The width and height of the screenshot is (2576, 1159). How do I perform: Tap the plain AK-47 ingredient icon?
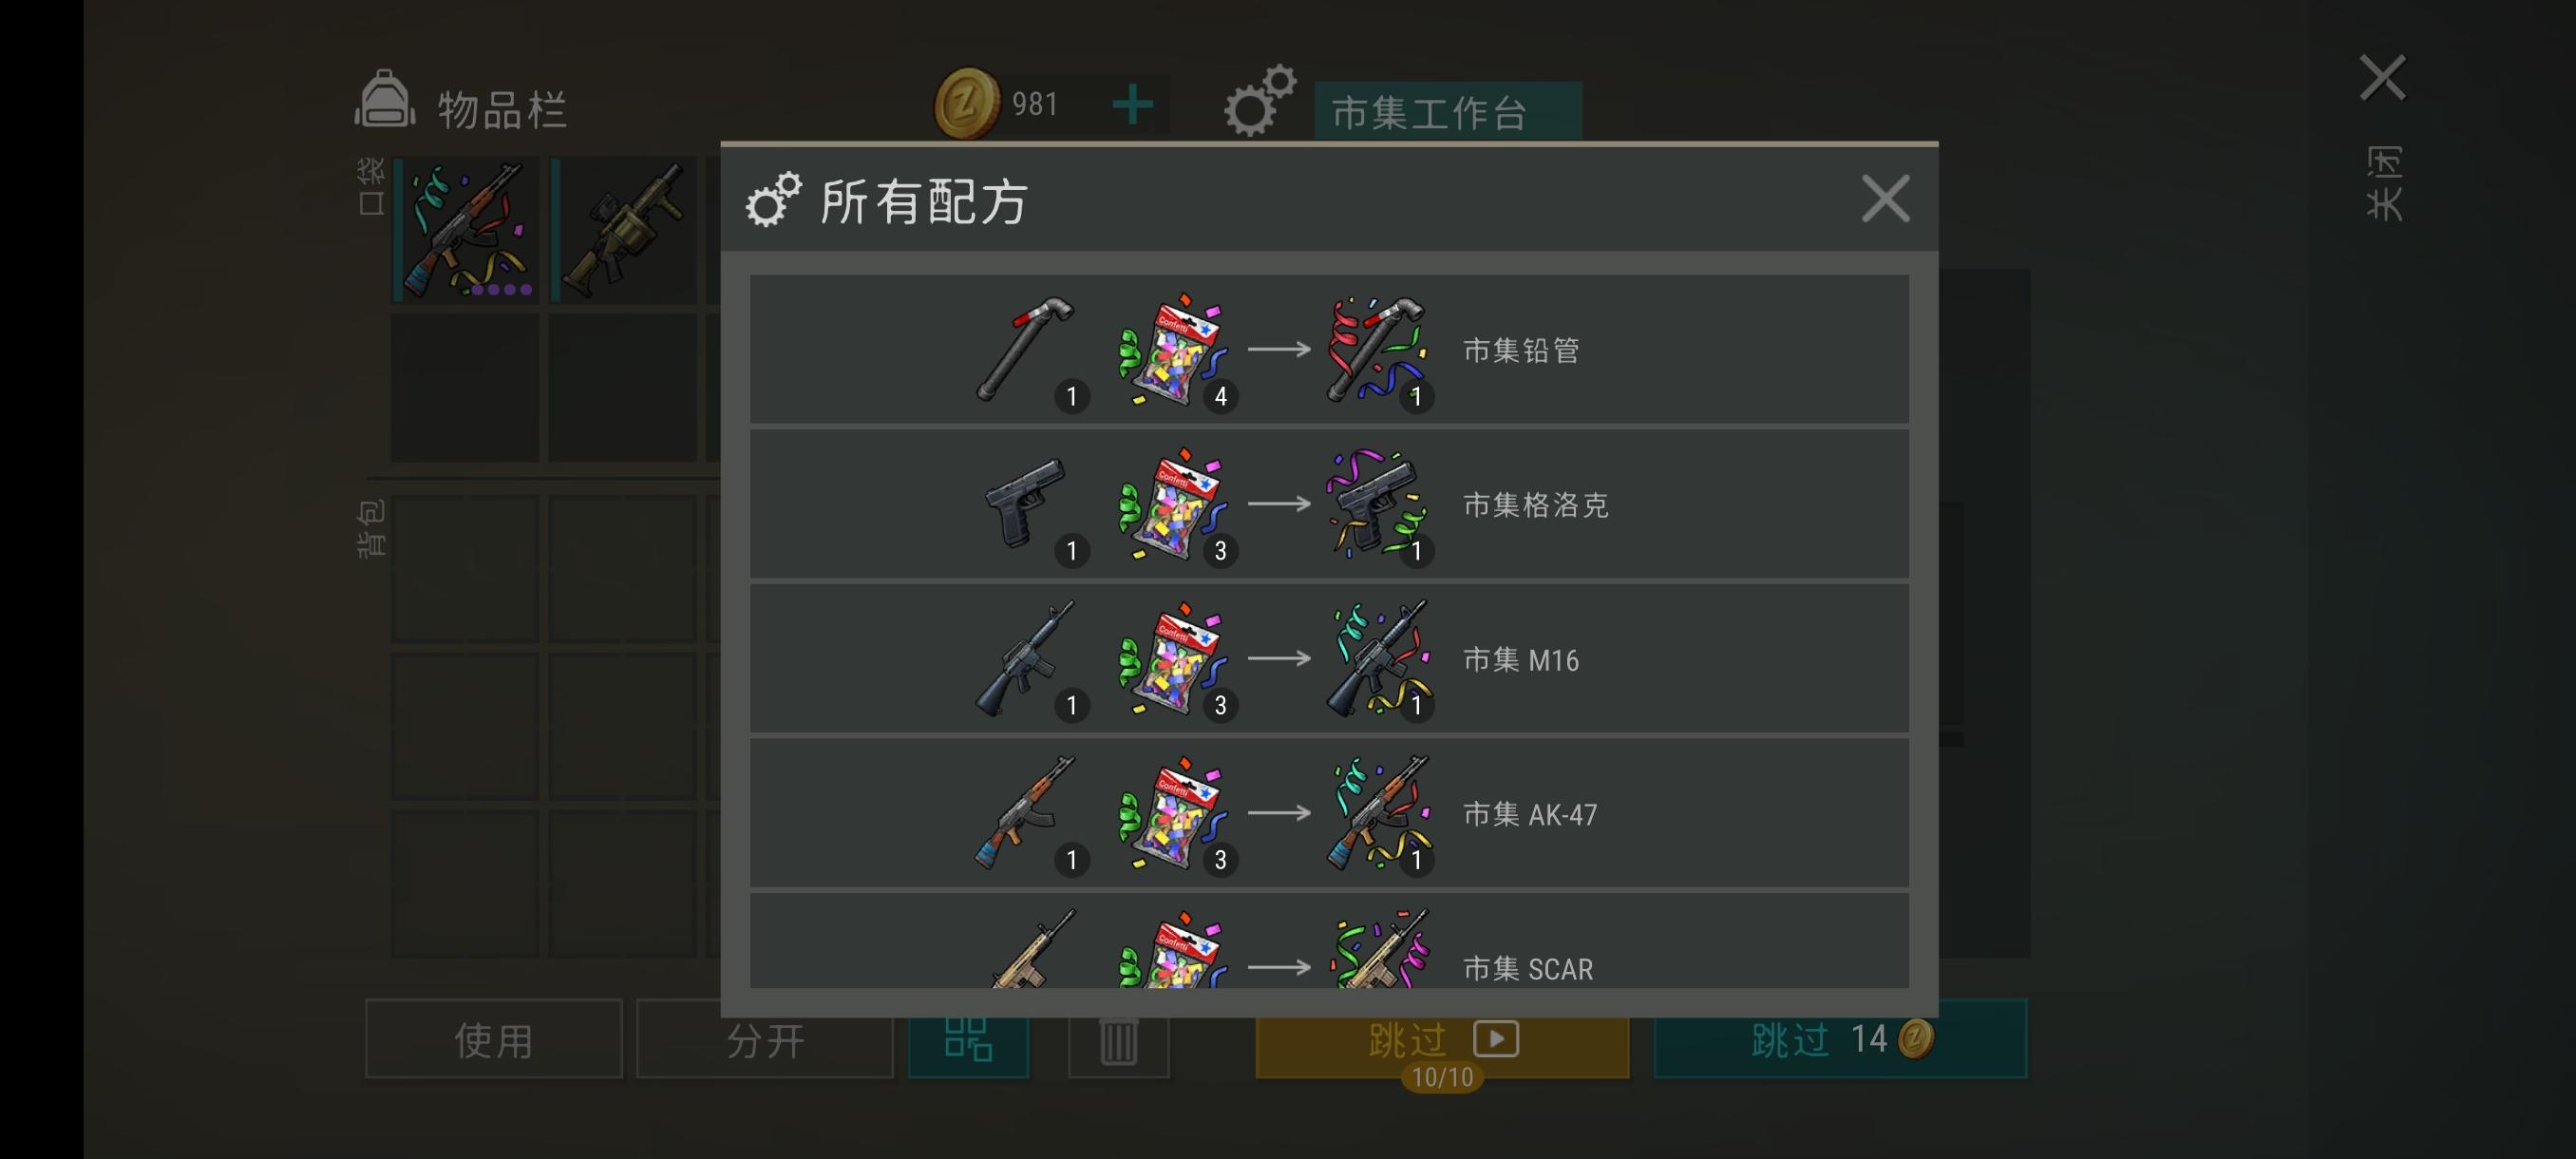[1025, 812]
